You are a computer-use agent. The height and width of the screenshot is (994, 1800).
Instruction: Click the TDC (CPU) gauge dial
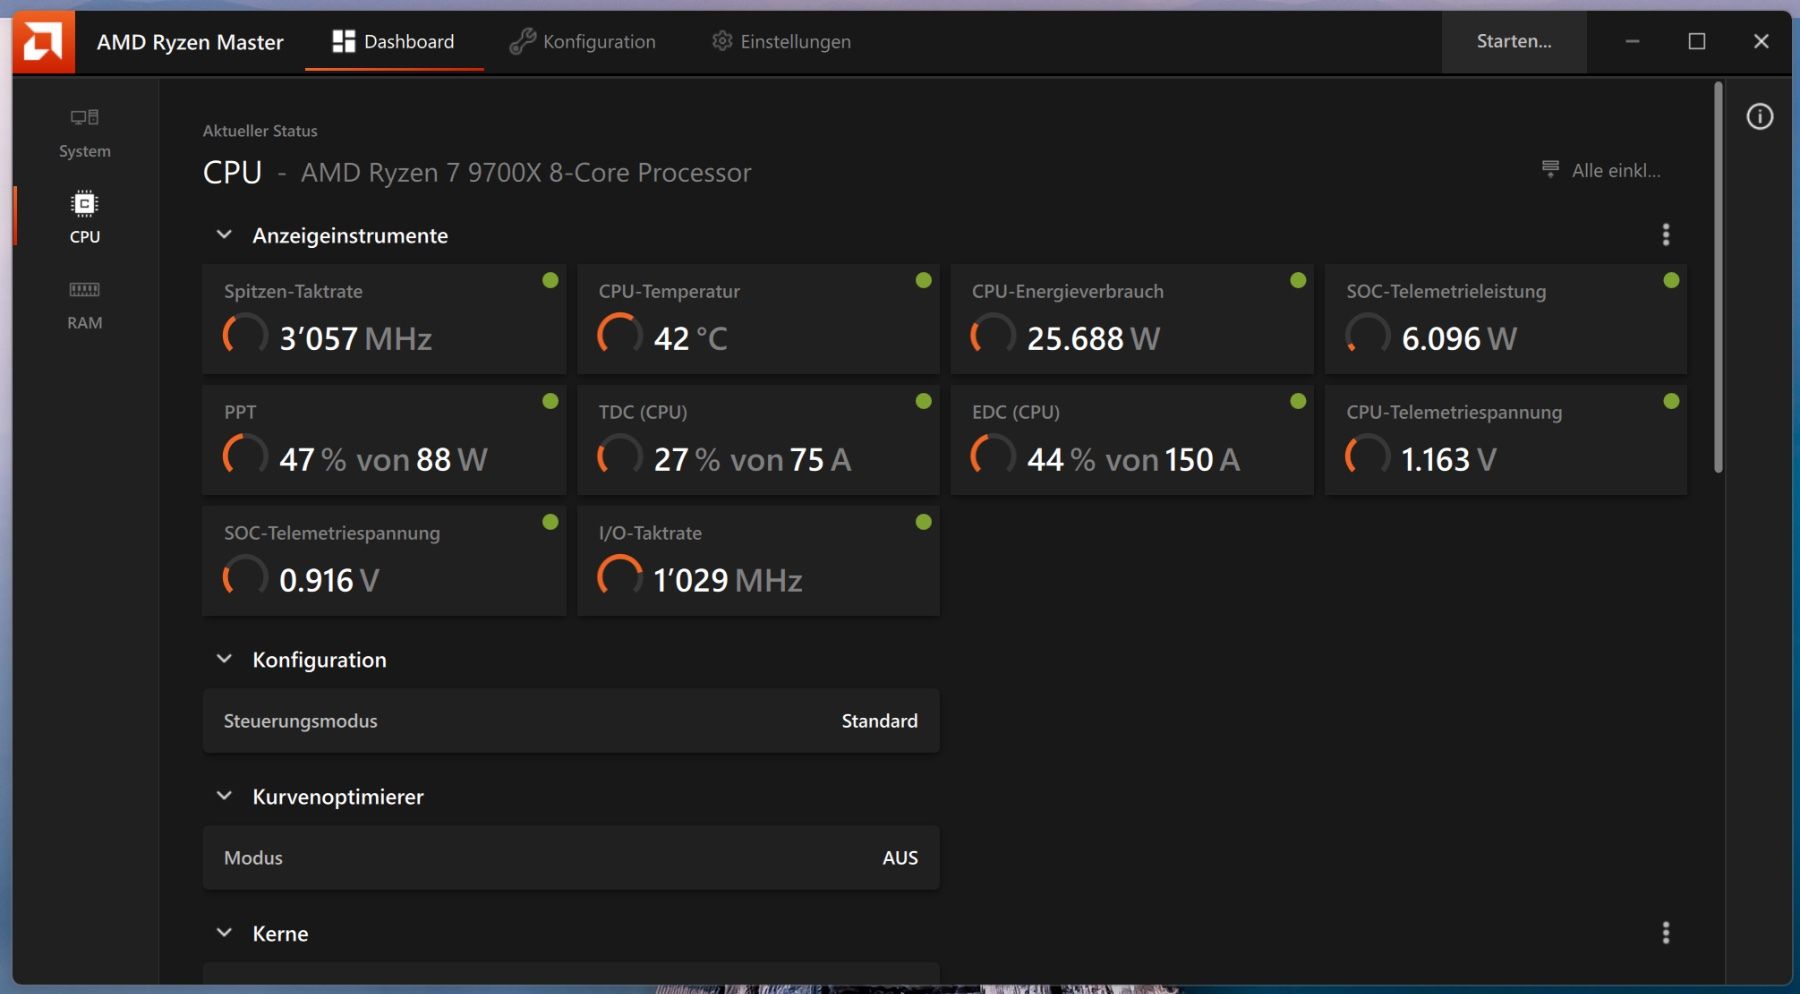(x=620, y=456)
